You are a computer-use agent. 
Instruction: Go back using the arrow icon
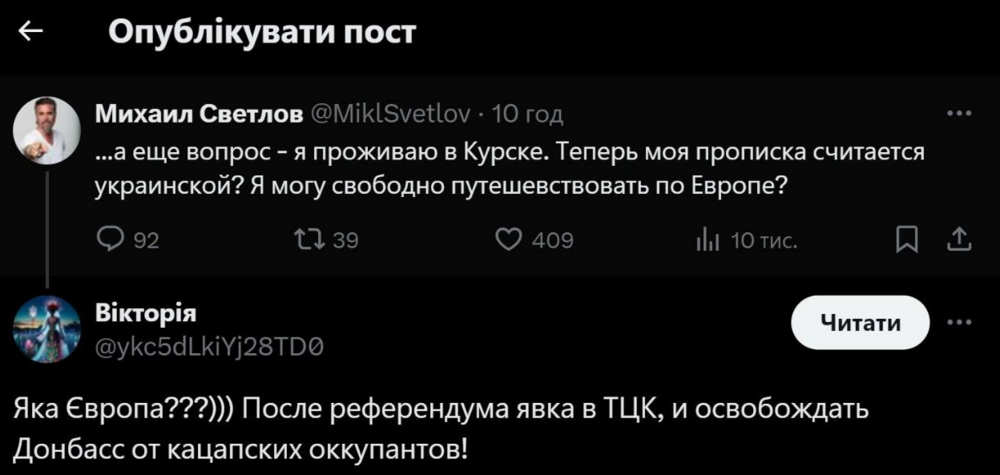pos(31,32)
